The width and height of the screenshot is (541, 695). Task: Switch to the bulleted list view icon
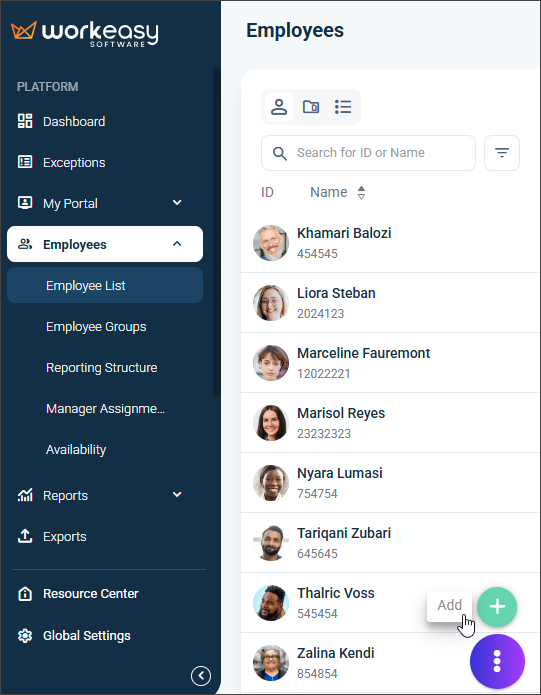[343, 107]
